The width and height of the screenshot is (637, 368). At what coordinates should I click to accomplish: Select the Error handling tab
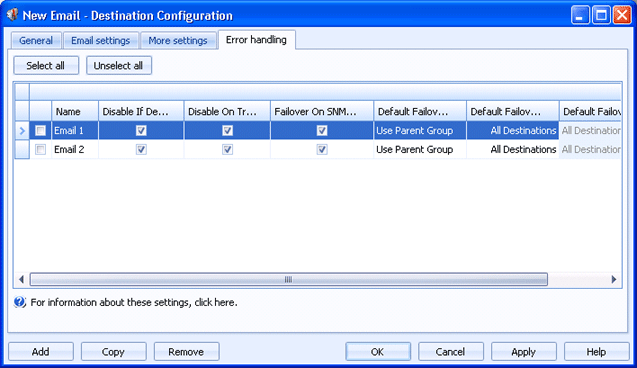pos(256,40)
